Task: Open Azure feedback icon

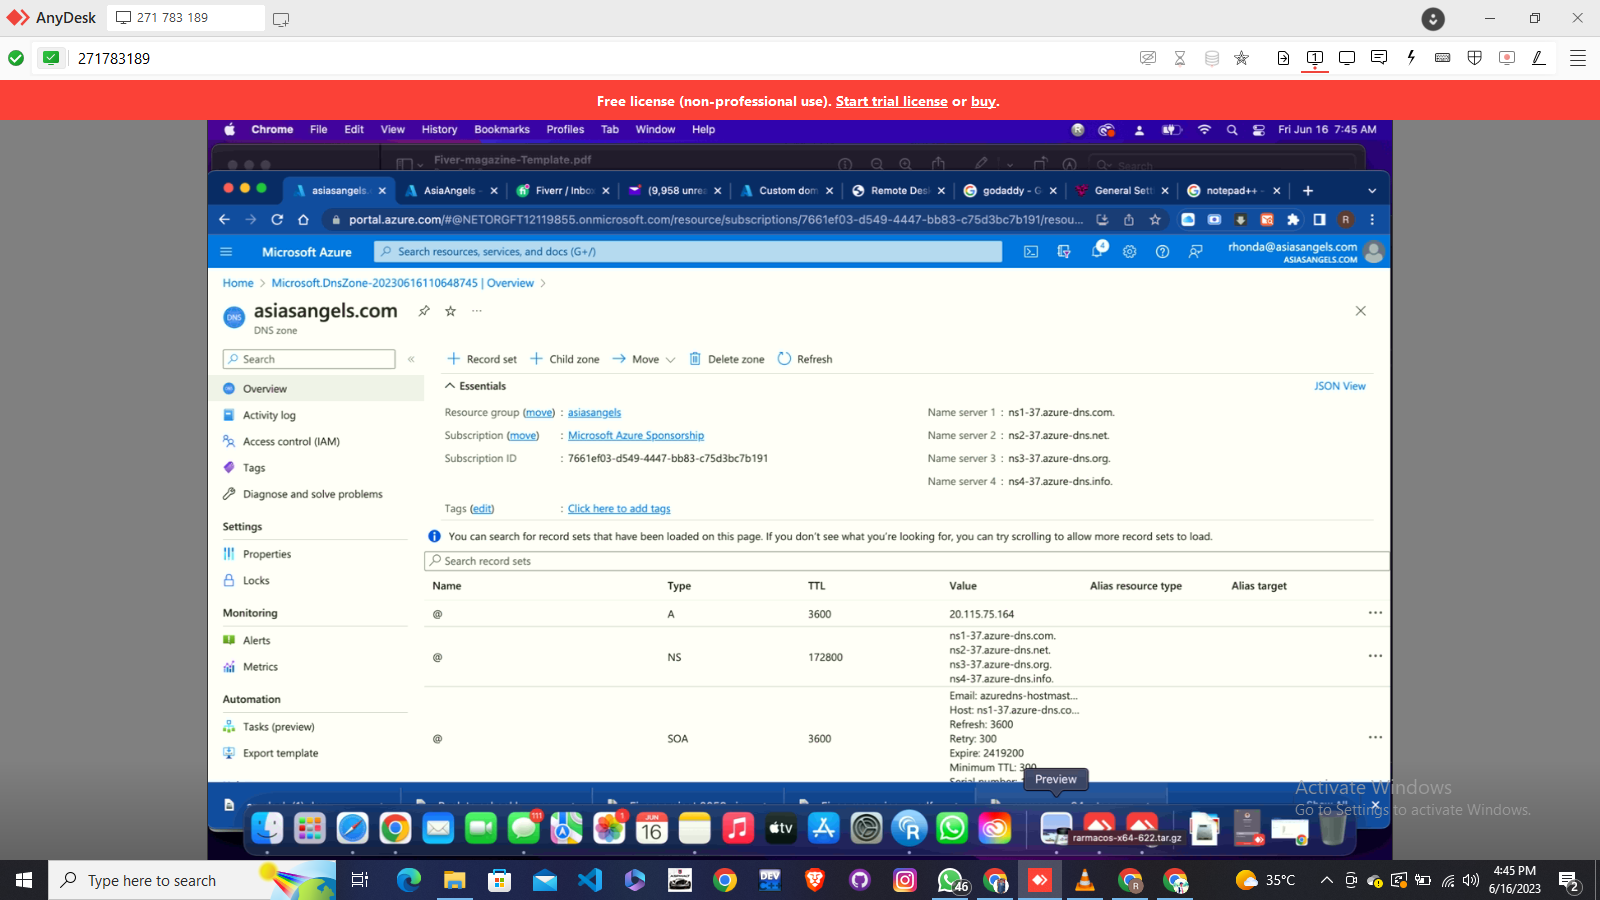Action: pyautogui.click(x=1196, y=252)
